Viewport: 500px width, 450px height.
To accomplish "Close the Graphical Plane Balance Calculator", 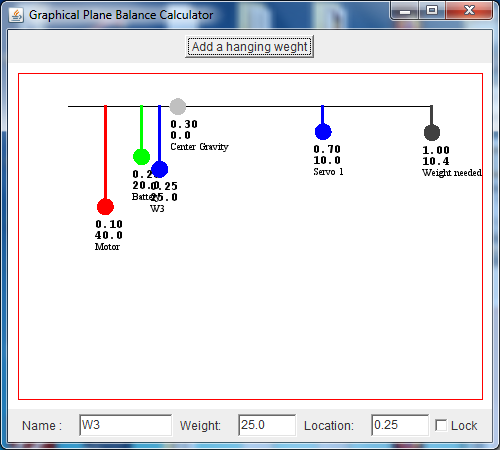I will 469,11.
